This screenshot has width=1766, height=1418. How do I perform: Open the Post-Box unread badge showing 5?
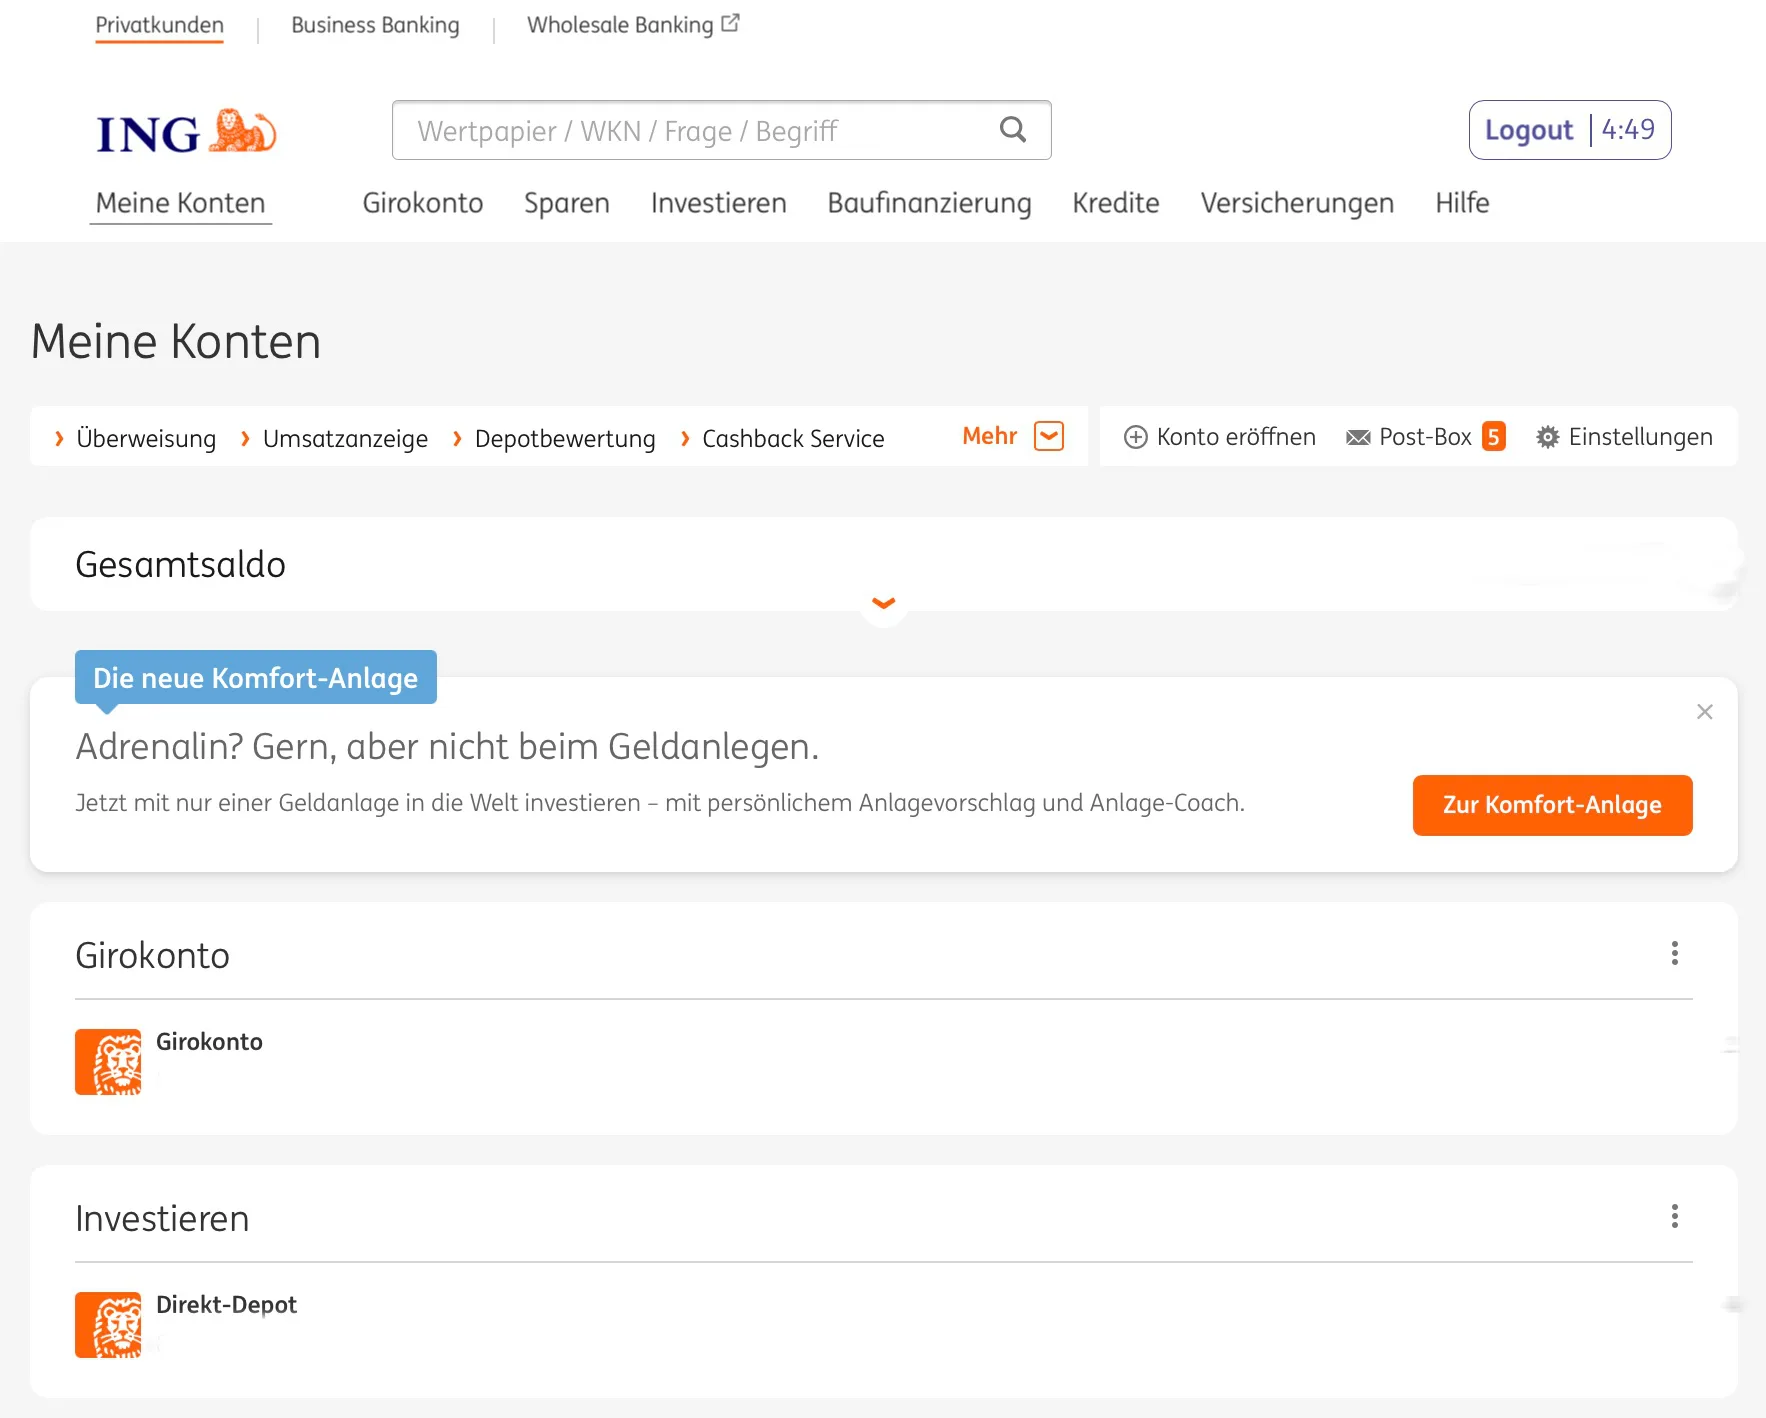coord(1493,436)
